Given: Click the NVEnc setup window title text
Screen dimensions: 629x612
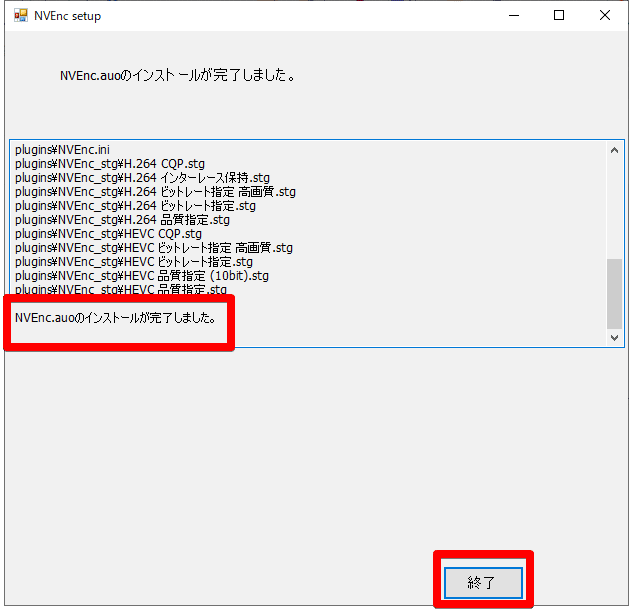Looking at the screenshot, I should click(x=67, y=16).
